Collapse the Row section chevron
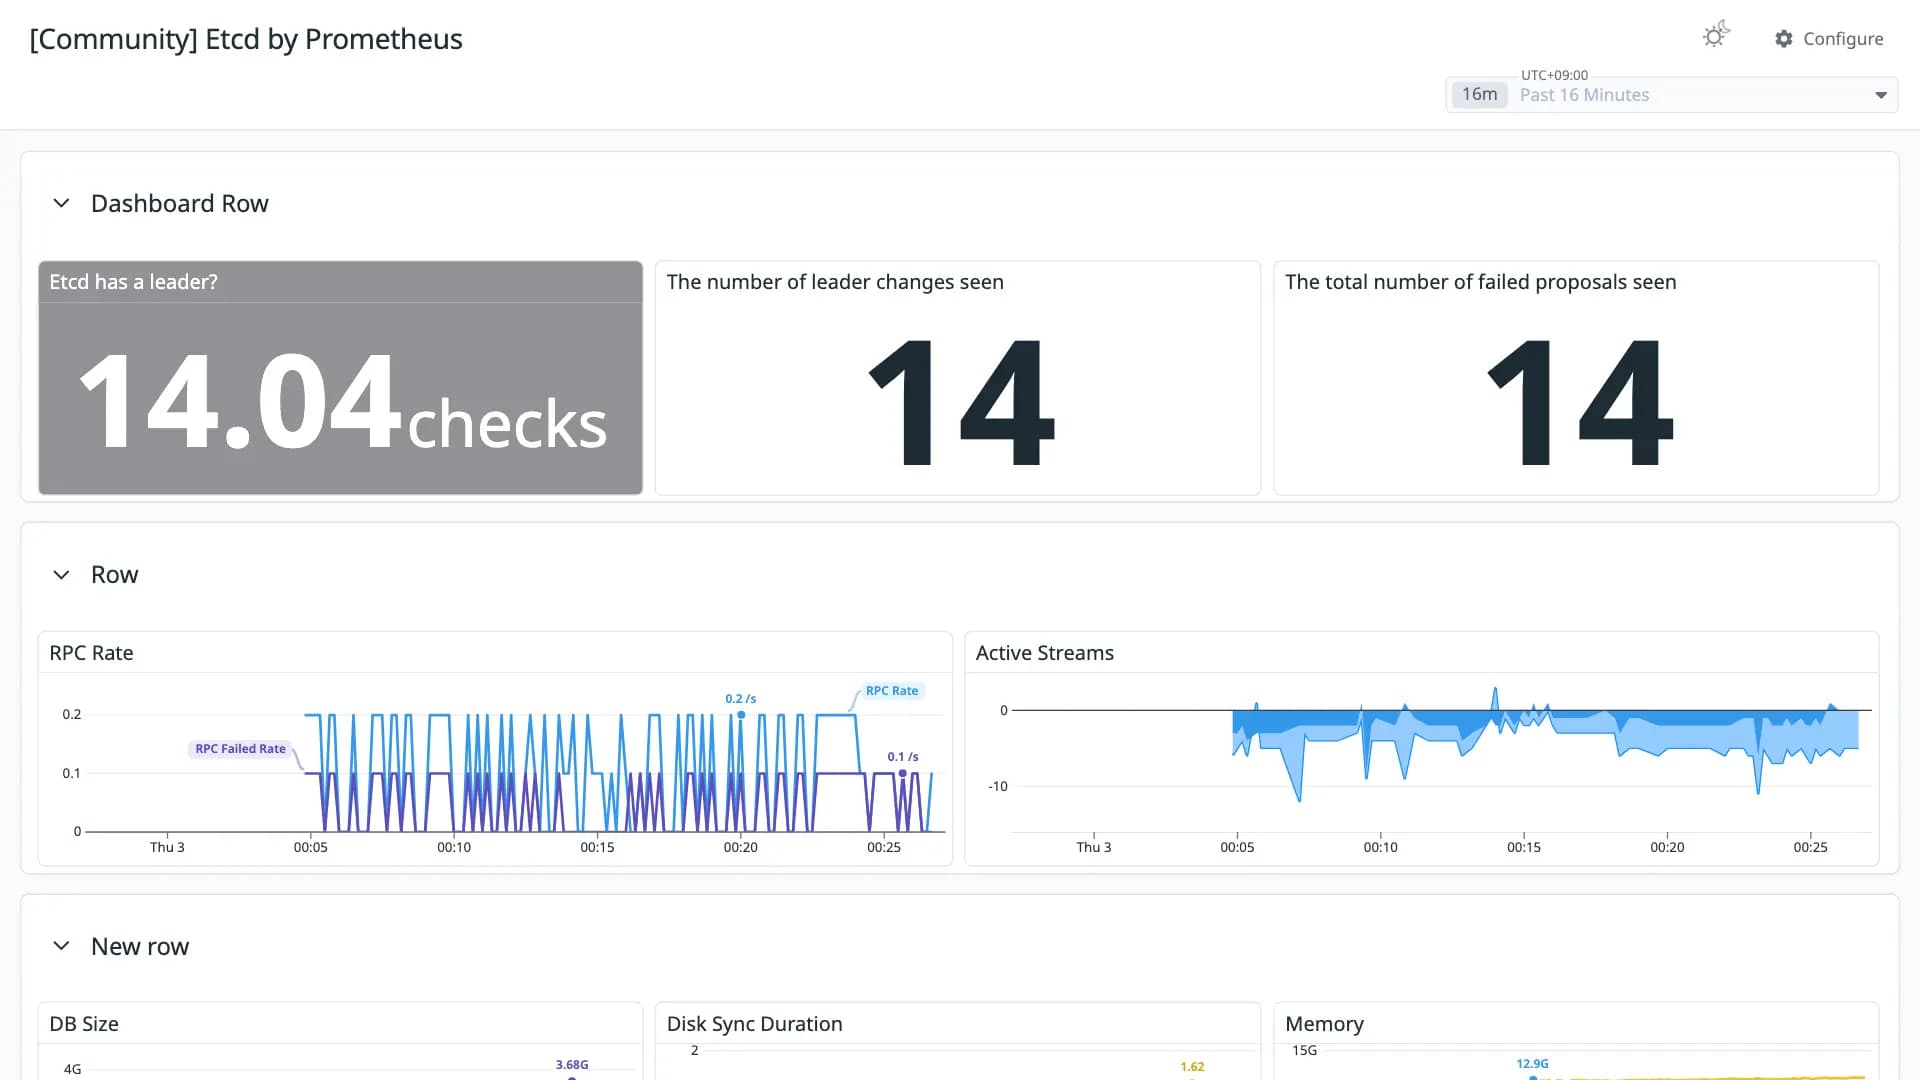The width and height of the screenshot is (1920, 1080). tap(61, 575)
